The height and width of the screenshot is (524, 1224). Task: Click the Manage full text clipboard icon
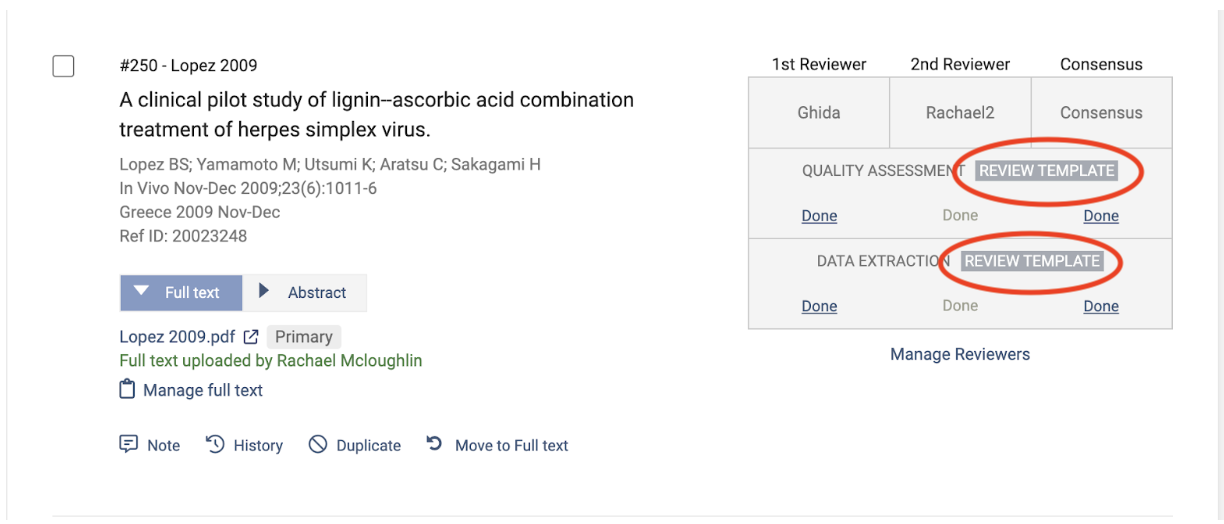(127, 390)
